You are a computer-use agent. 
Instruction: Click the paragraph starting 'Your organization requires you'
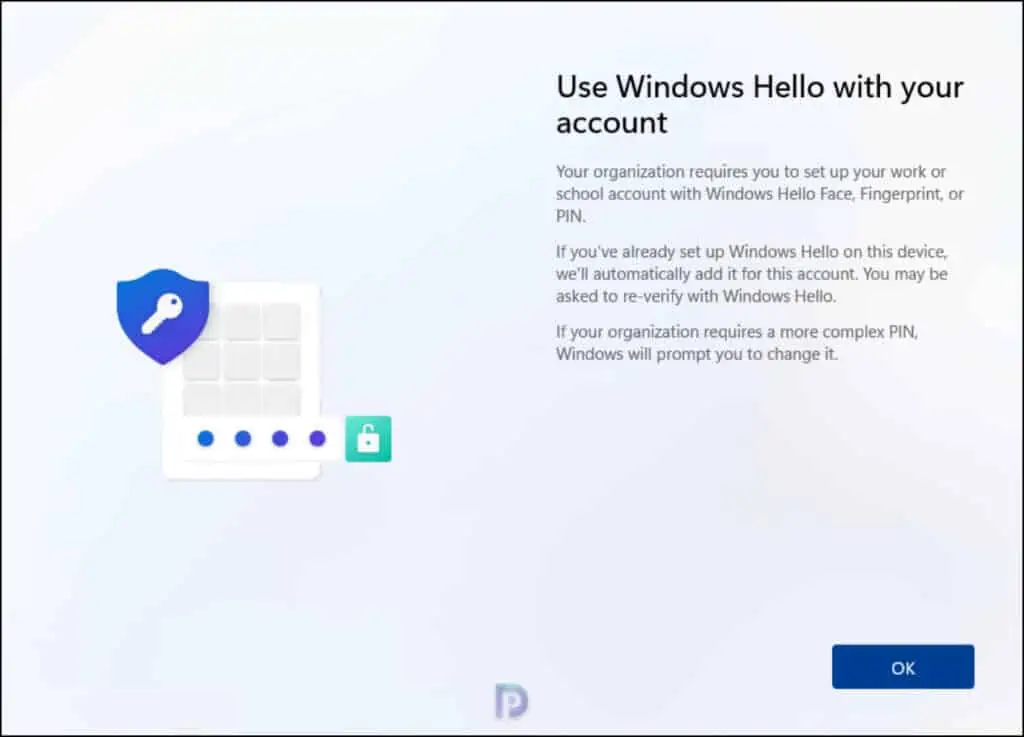pos(760,194)
